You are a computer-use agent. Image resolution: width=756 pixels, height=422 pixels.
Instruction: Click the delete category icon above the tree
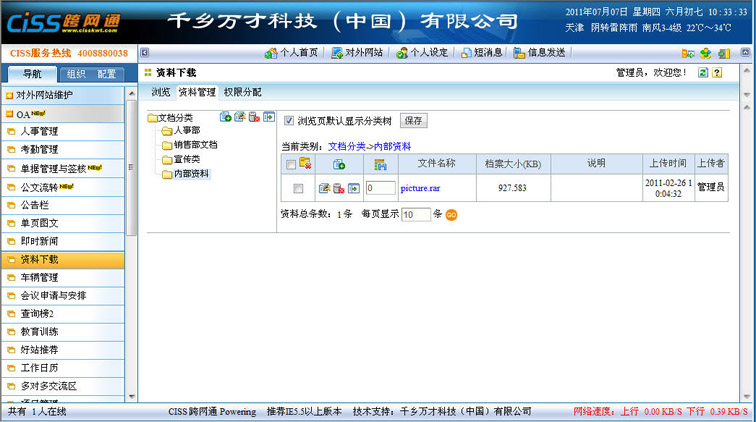[254, 117]
